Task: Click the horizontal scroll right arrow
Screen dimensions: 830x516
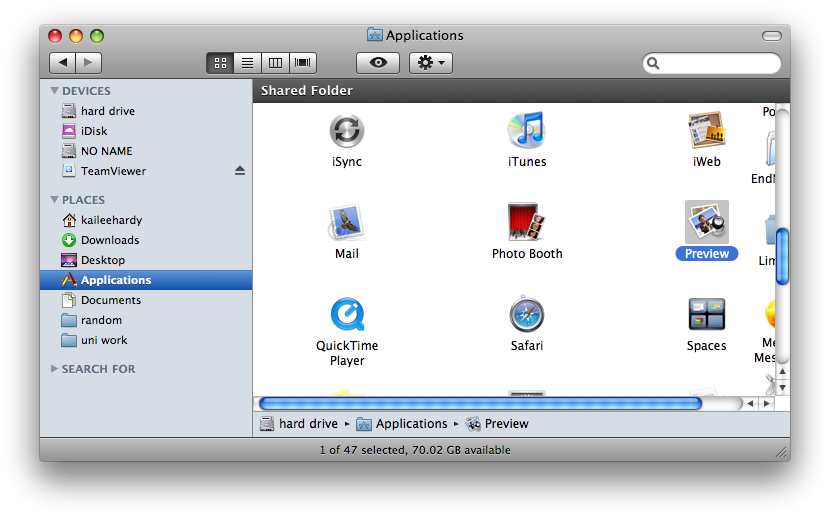Action: pos(766,404)
